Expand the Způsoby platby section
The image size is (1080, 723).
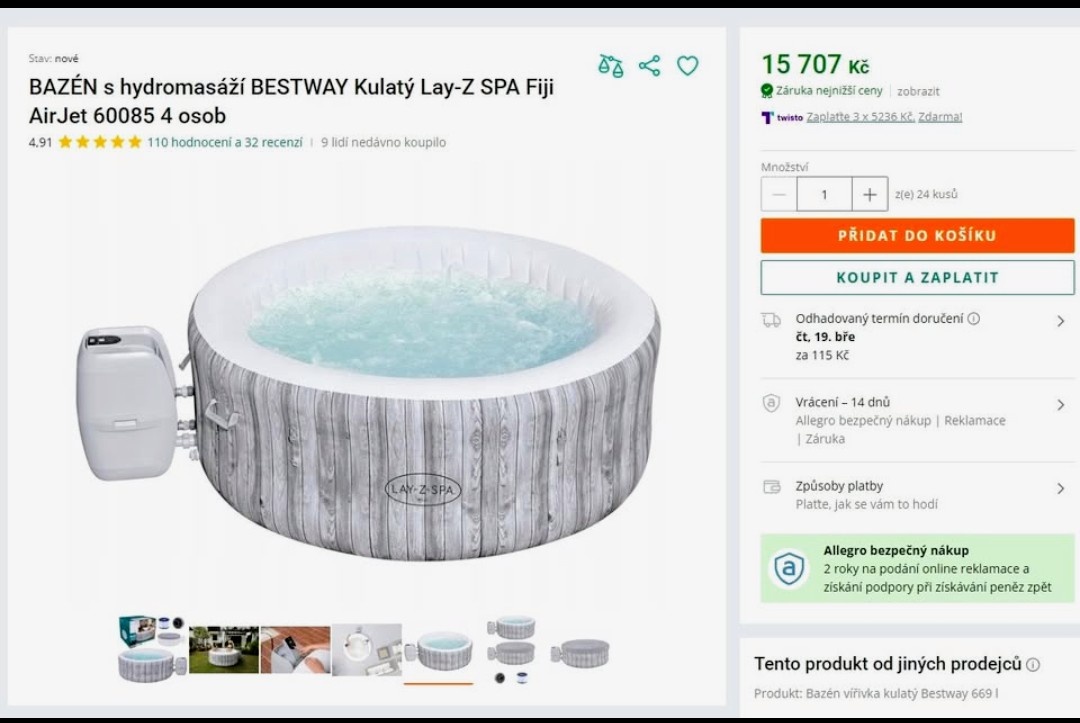[x=1060, y=489]
